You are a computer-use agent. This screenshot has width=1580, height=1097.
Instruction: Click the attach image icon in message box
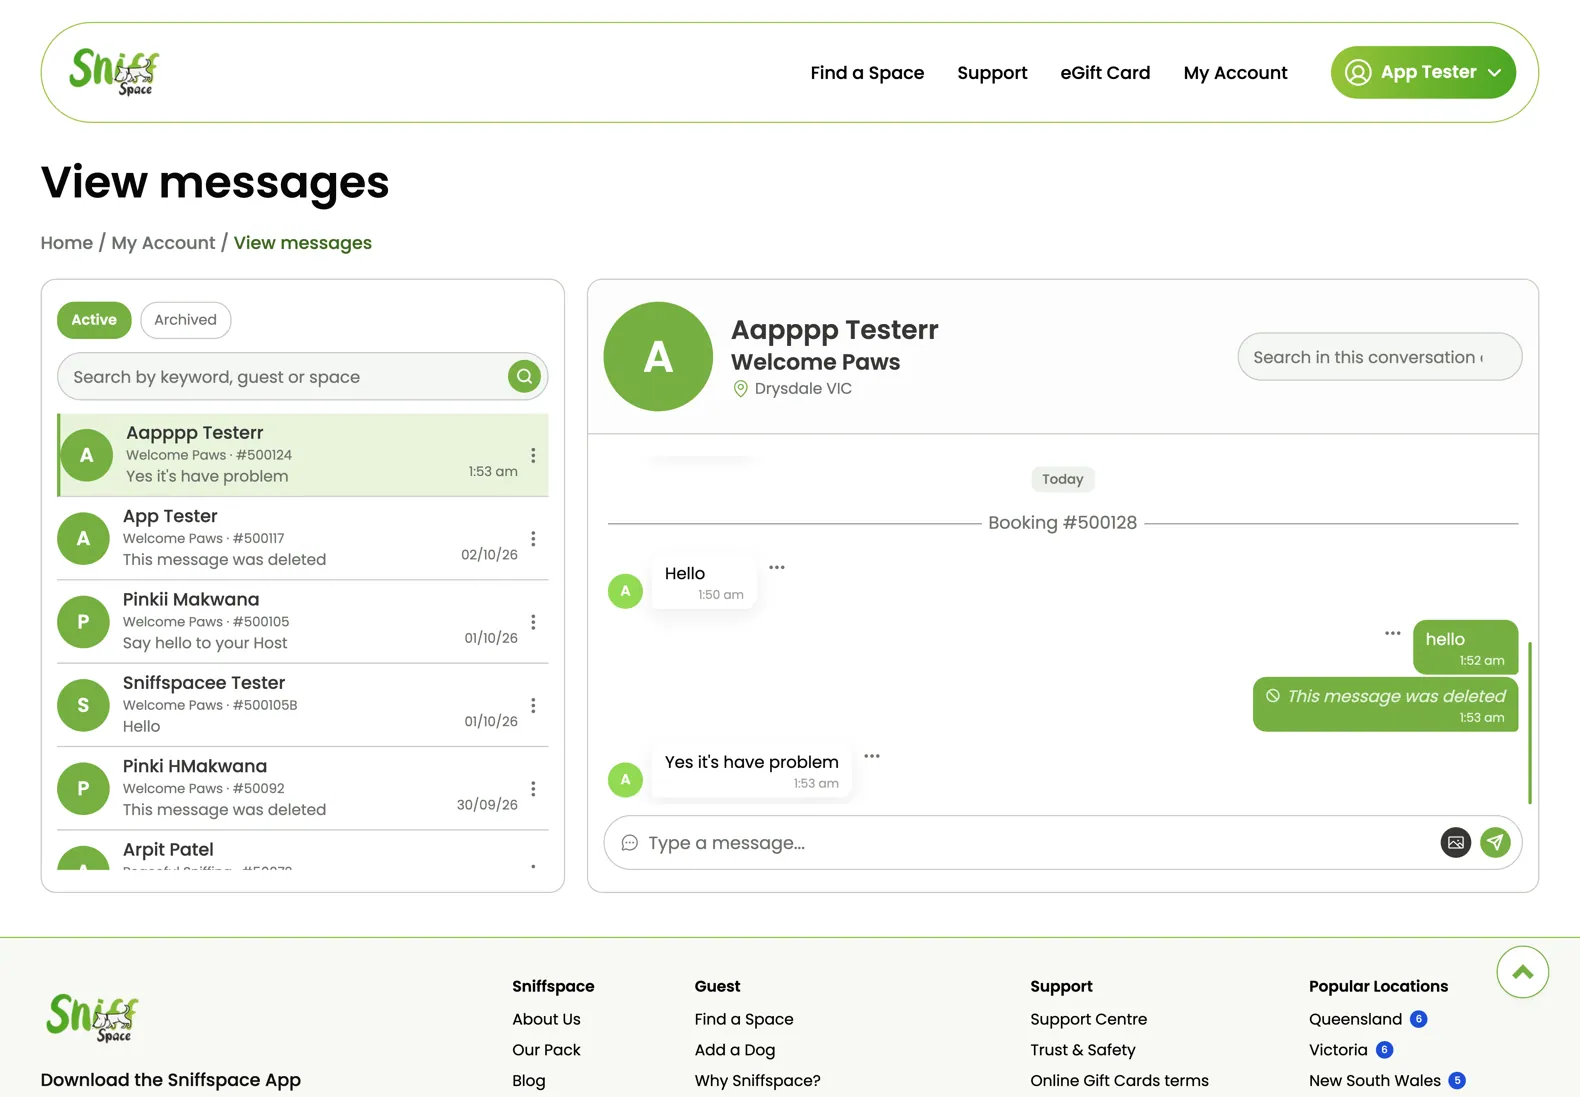[x=1456, y=843]
